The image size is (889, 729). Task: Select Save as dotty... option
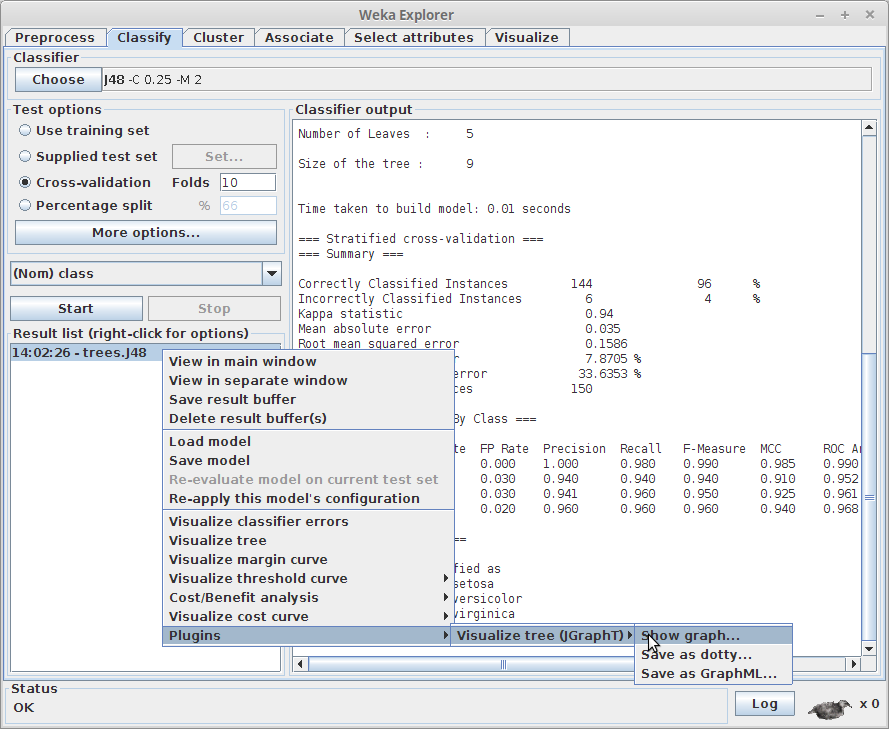click(x=713, y=655)
